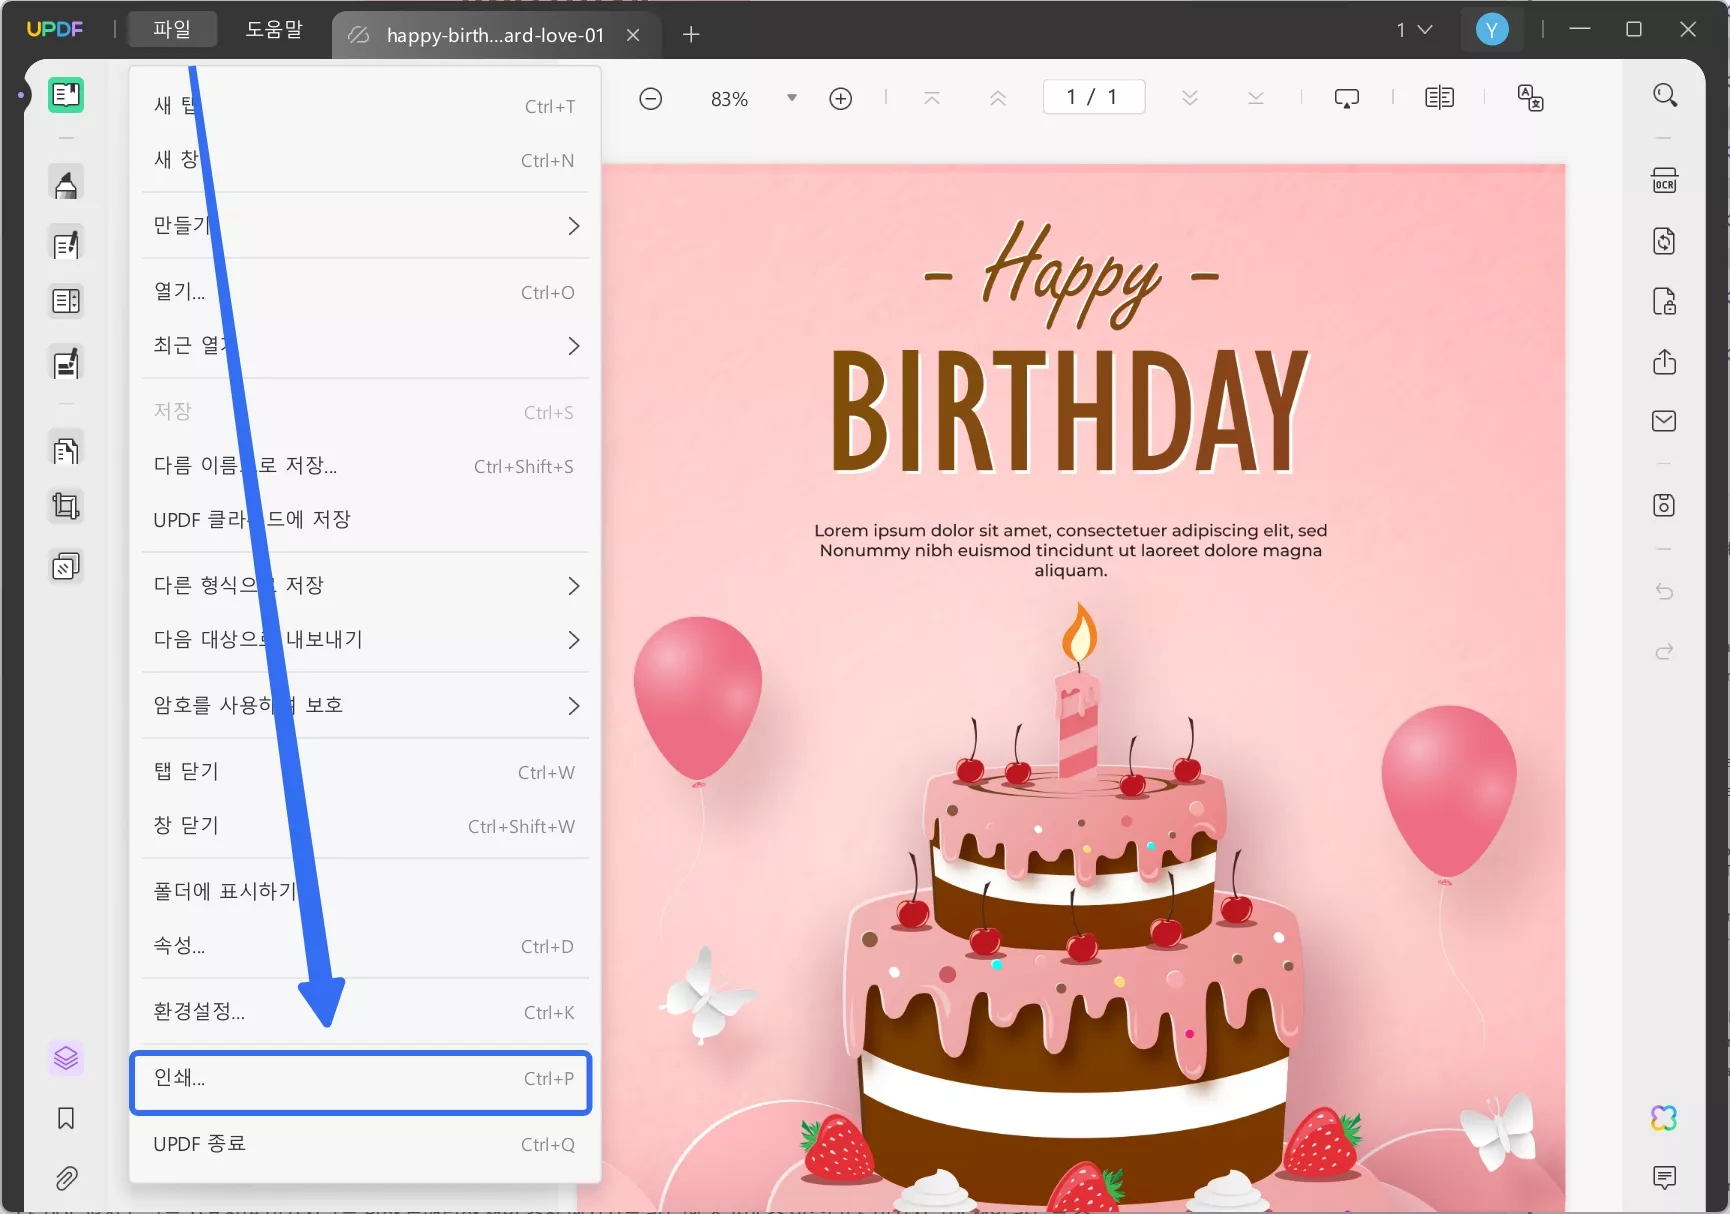Open the search magnifier icon
The width and height of the screenshot is (1730, 1214).
point(1664,95)
